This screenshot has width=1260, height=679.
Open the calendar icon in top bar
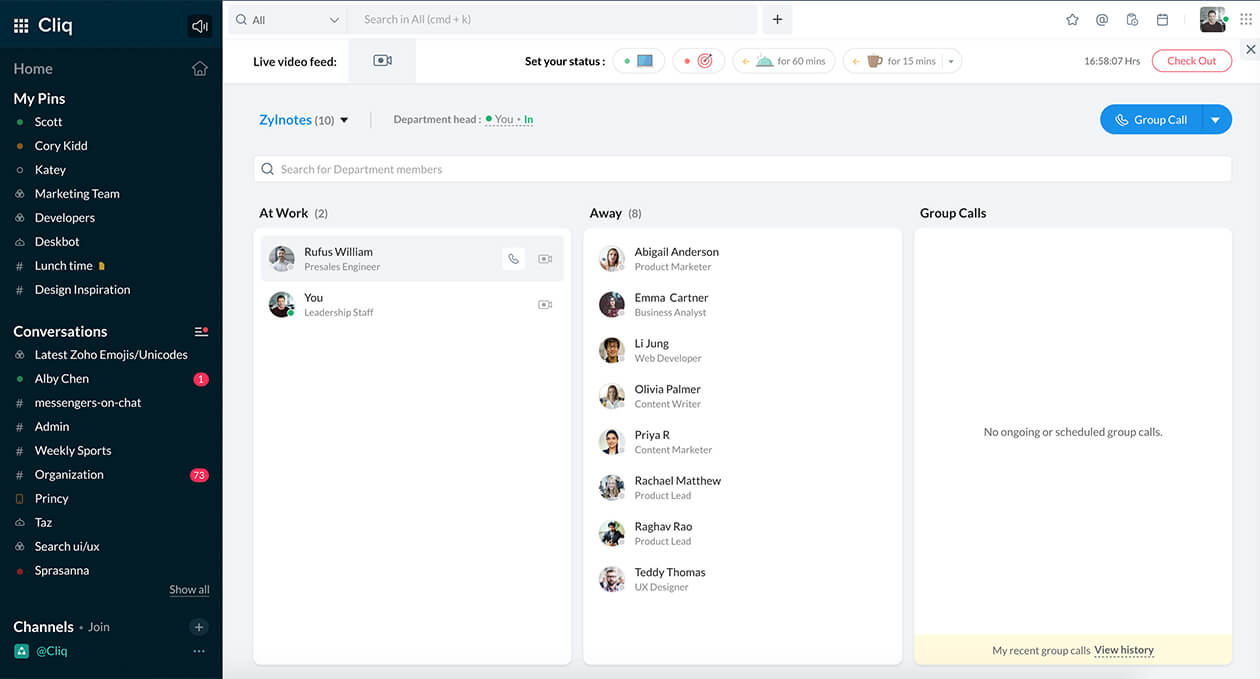click(1162, 20)
